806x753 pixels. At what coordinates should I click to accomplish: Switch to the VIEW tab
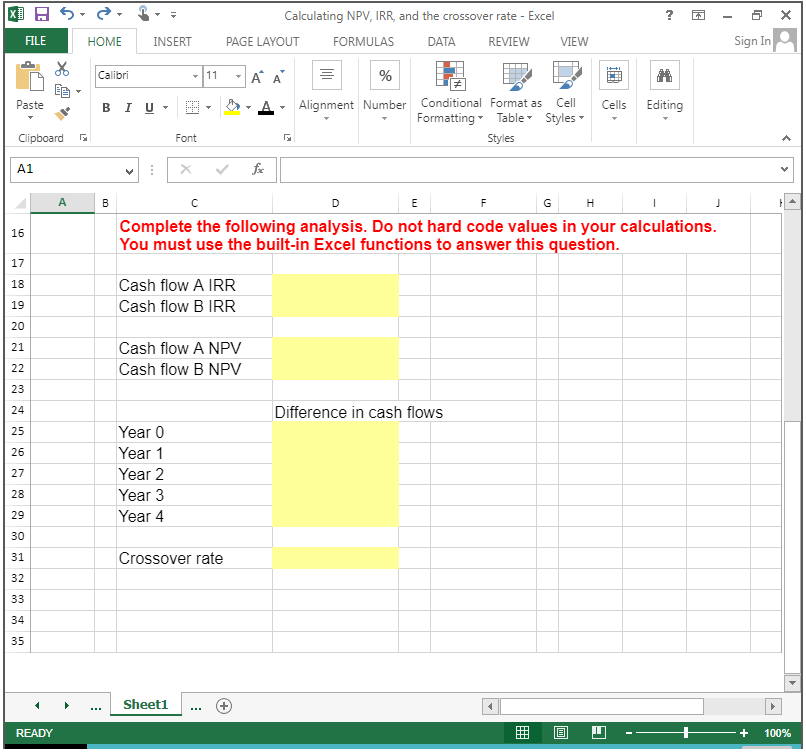(x=574, y=42)
